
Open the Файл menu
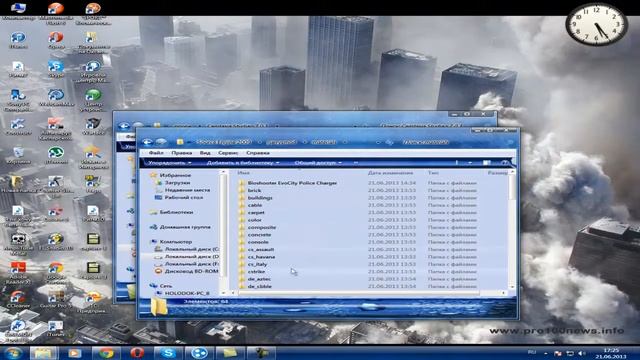tap(156, 153)
